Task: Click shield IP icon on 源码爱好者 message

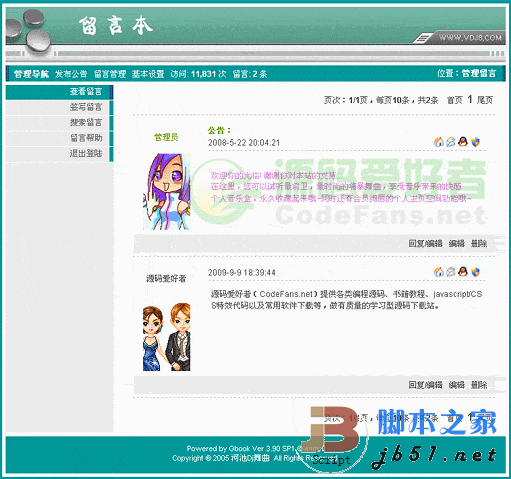Action: tap(475, 272)
